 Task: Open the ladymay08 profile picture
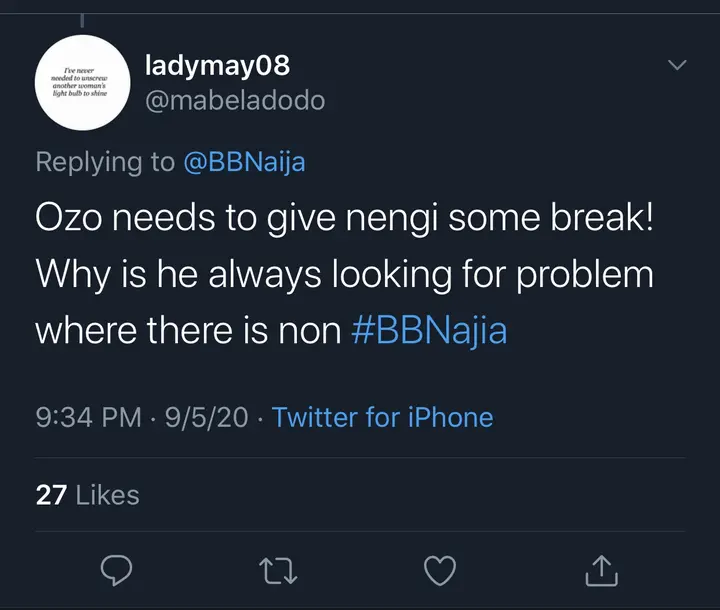click(x=78, y=82)
